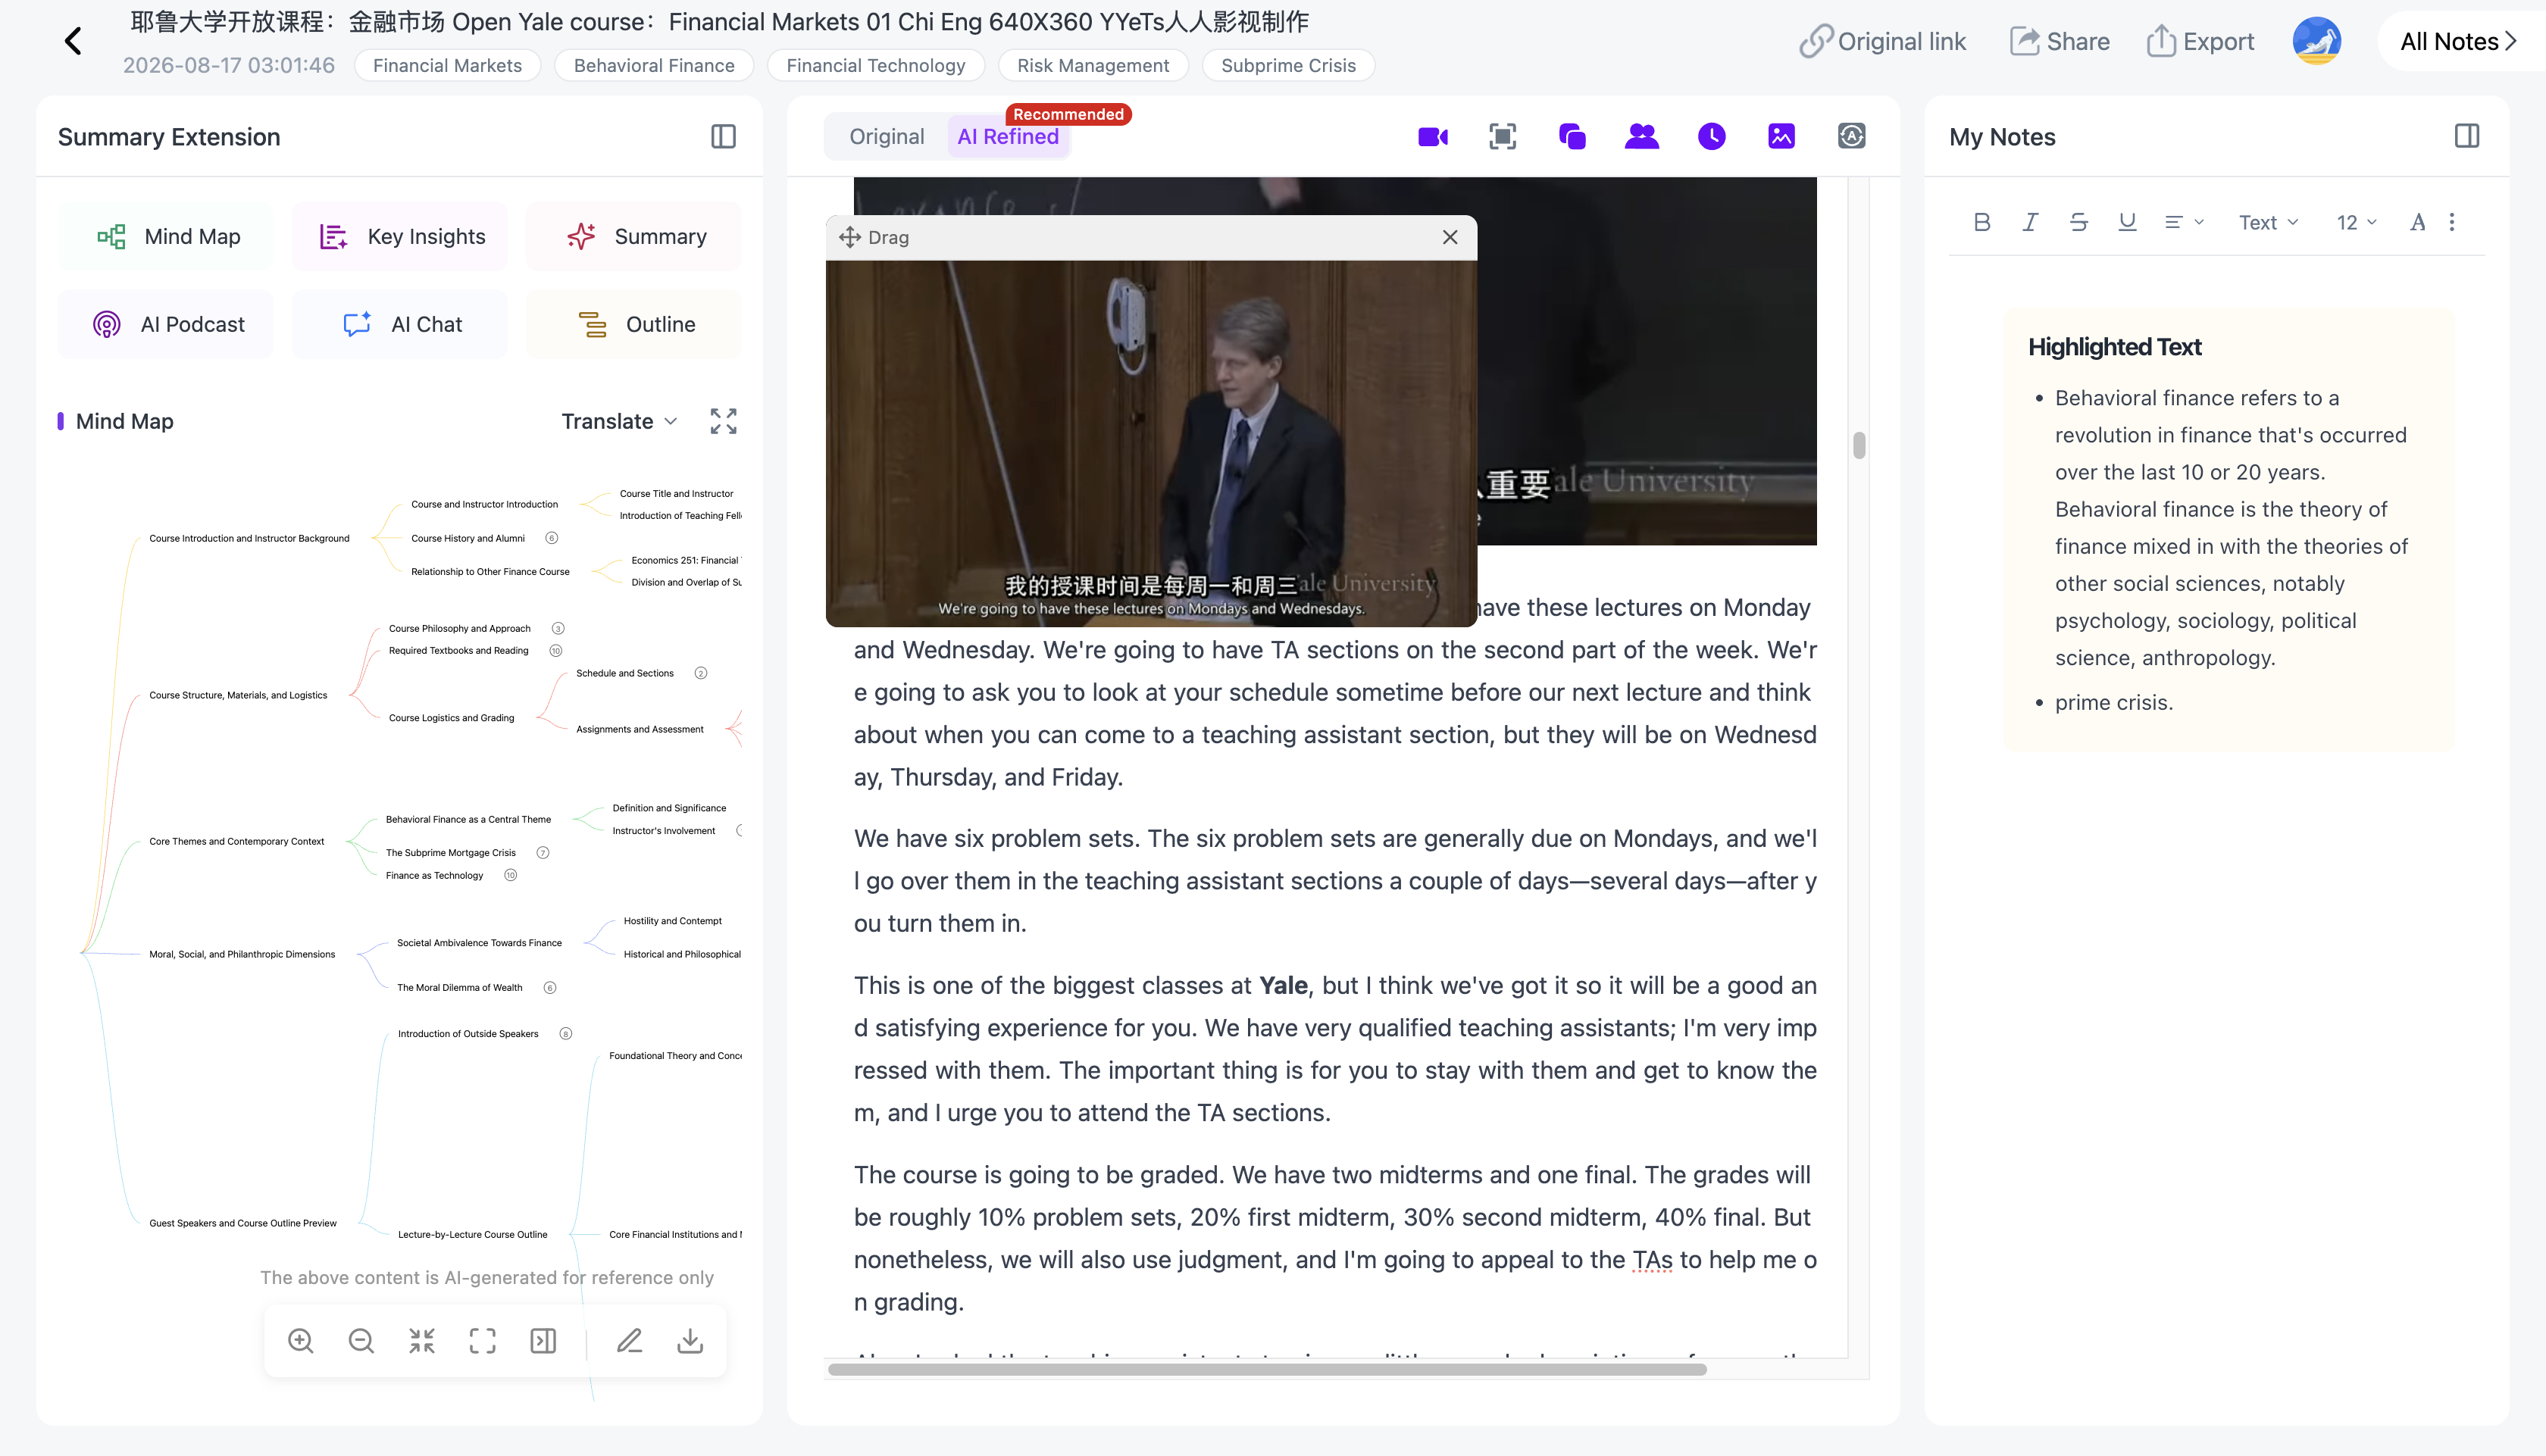Edit the mind map with the pencil icon
Image resolution: width=2546 pixels, height=1456 pixels.
(x=629, y=1340)
